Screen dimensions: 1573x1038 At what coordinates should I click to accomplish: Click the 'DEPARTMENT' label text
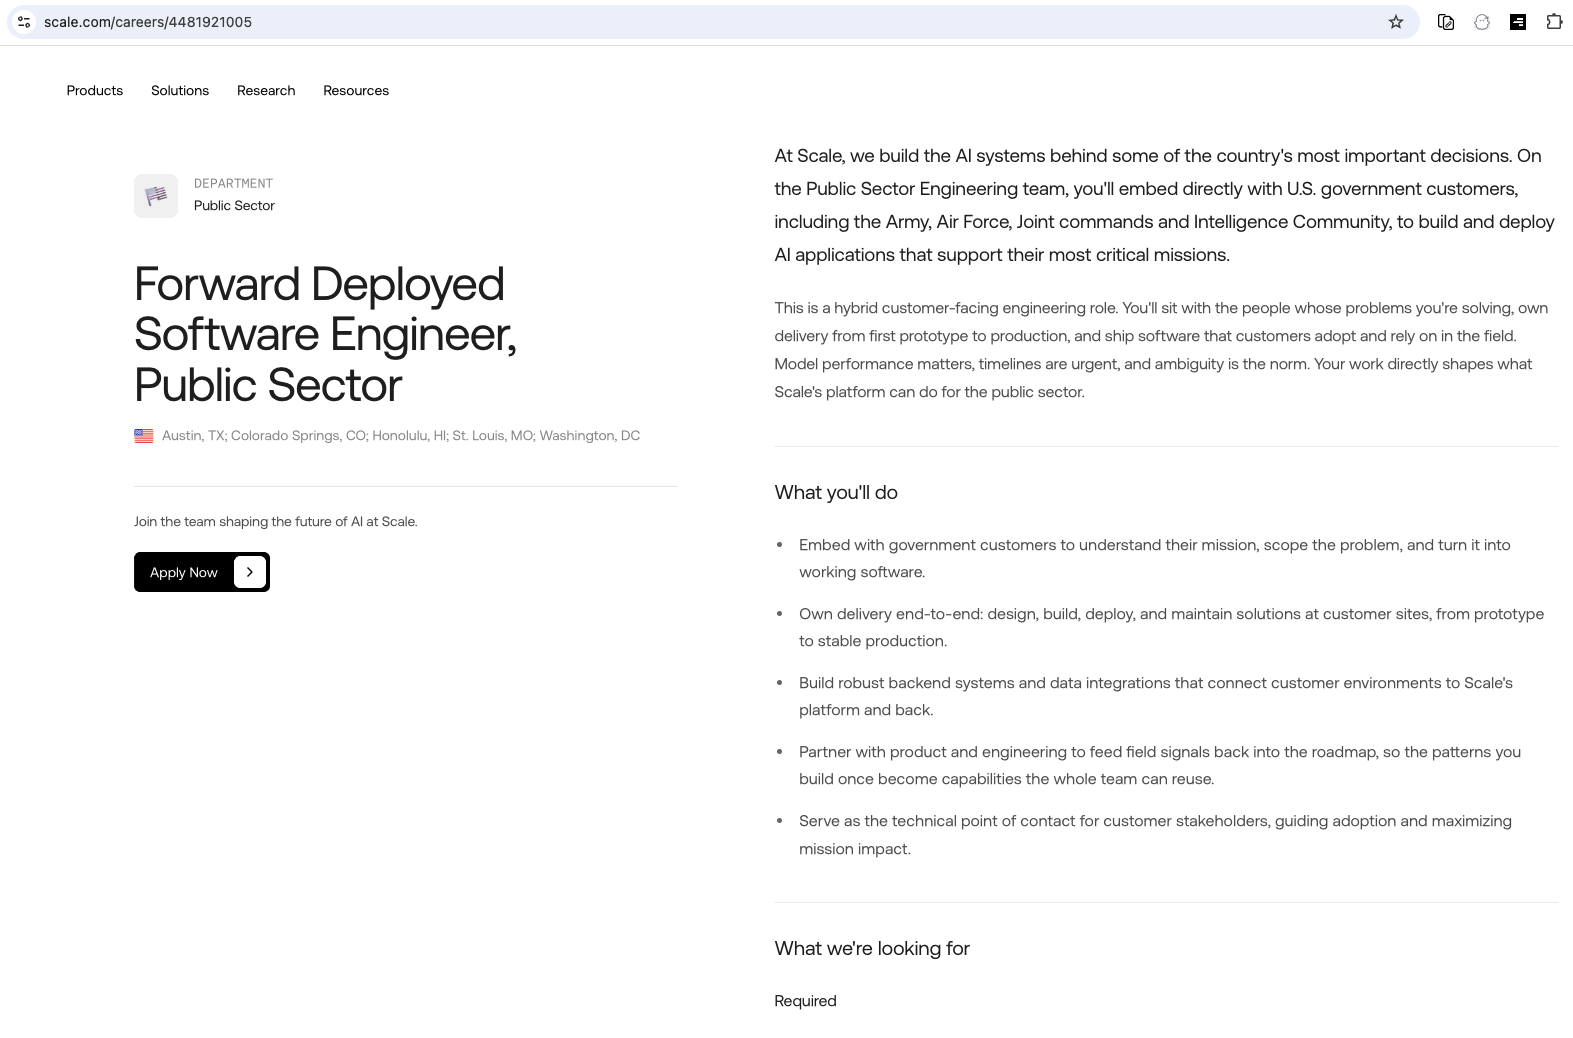click(233, 184)
